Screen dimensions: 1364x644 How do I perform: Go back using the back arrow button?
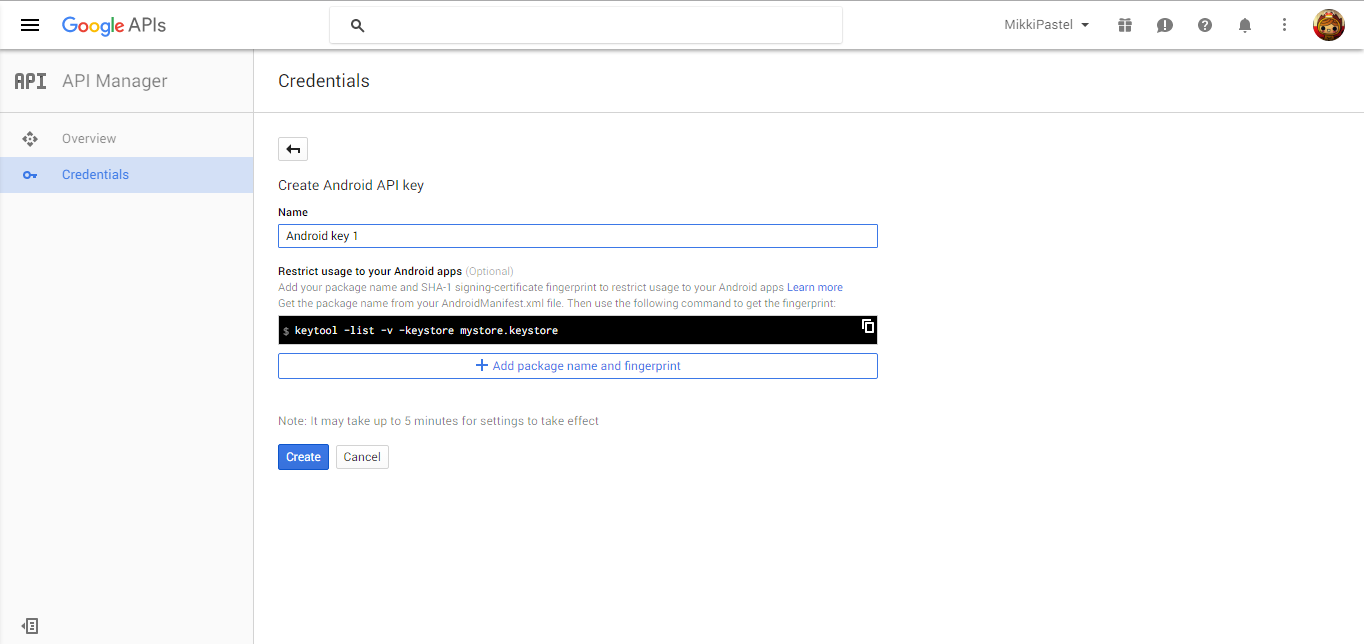pos(292,148)
